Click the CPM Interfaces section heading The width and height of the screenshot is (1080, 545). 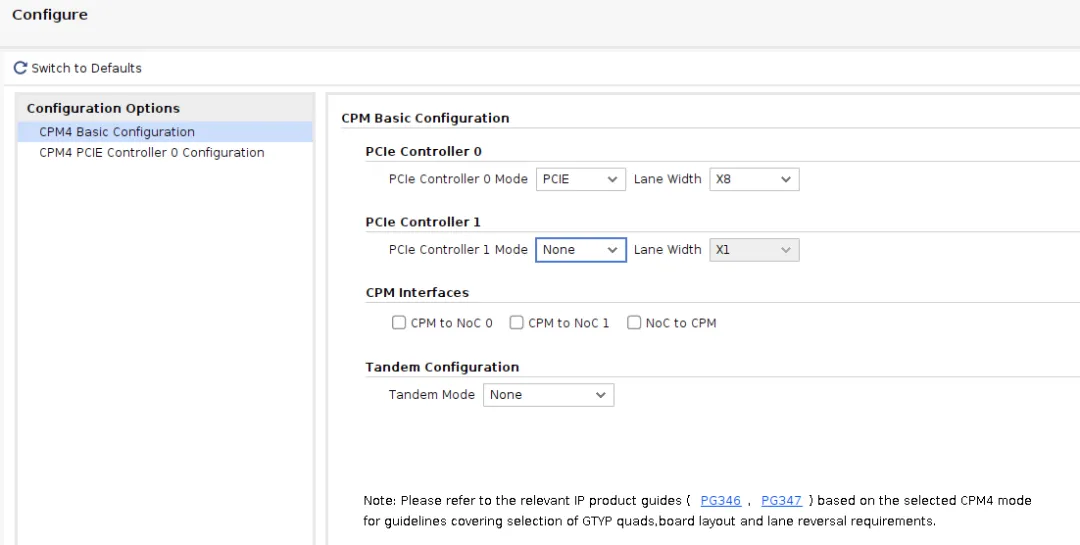pos(417,293)
